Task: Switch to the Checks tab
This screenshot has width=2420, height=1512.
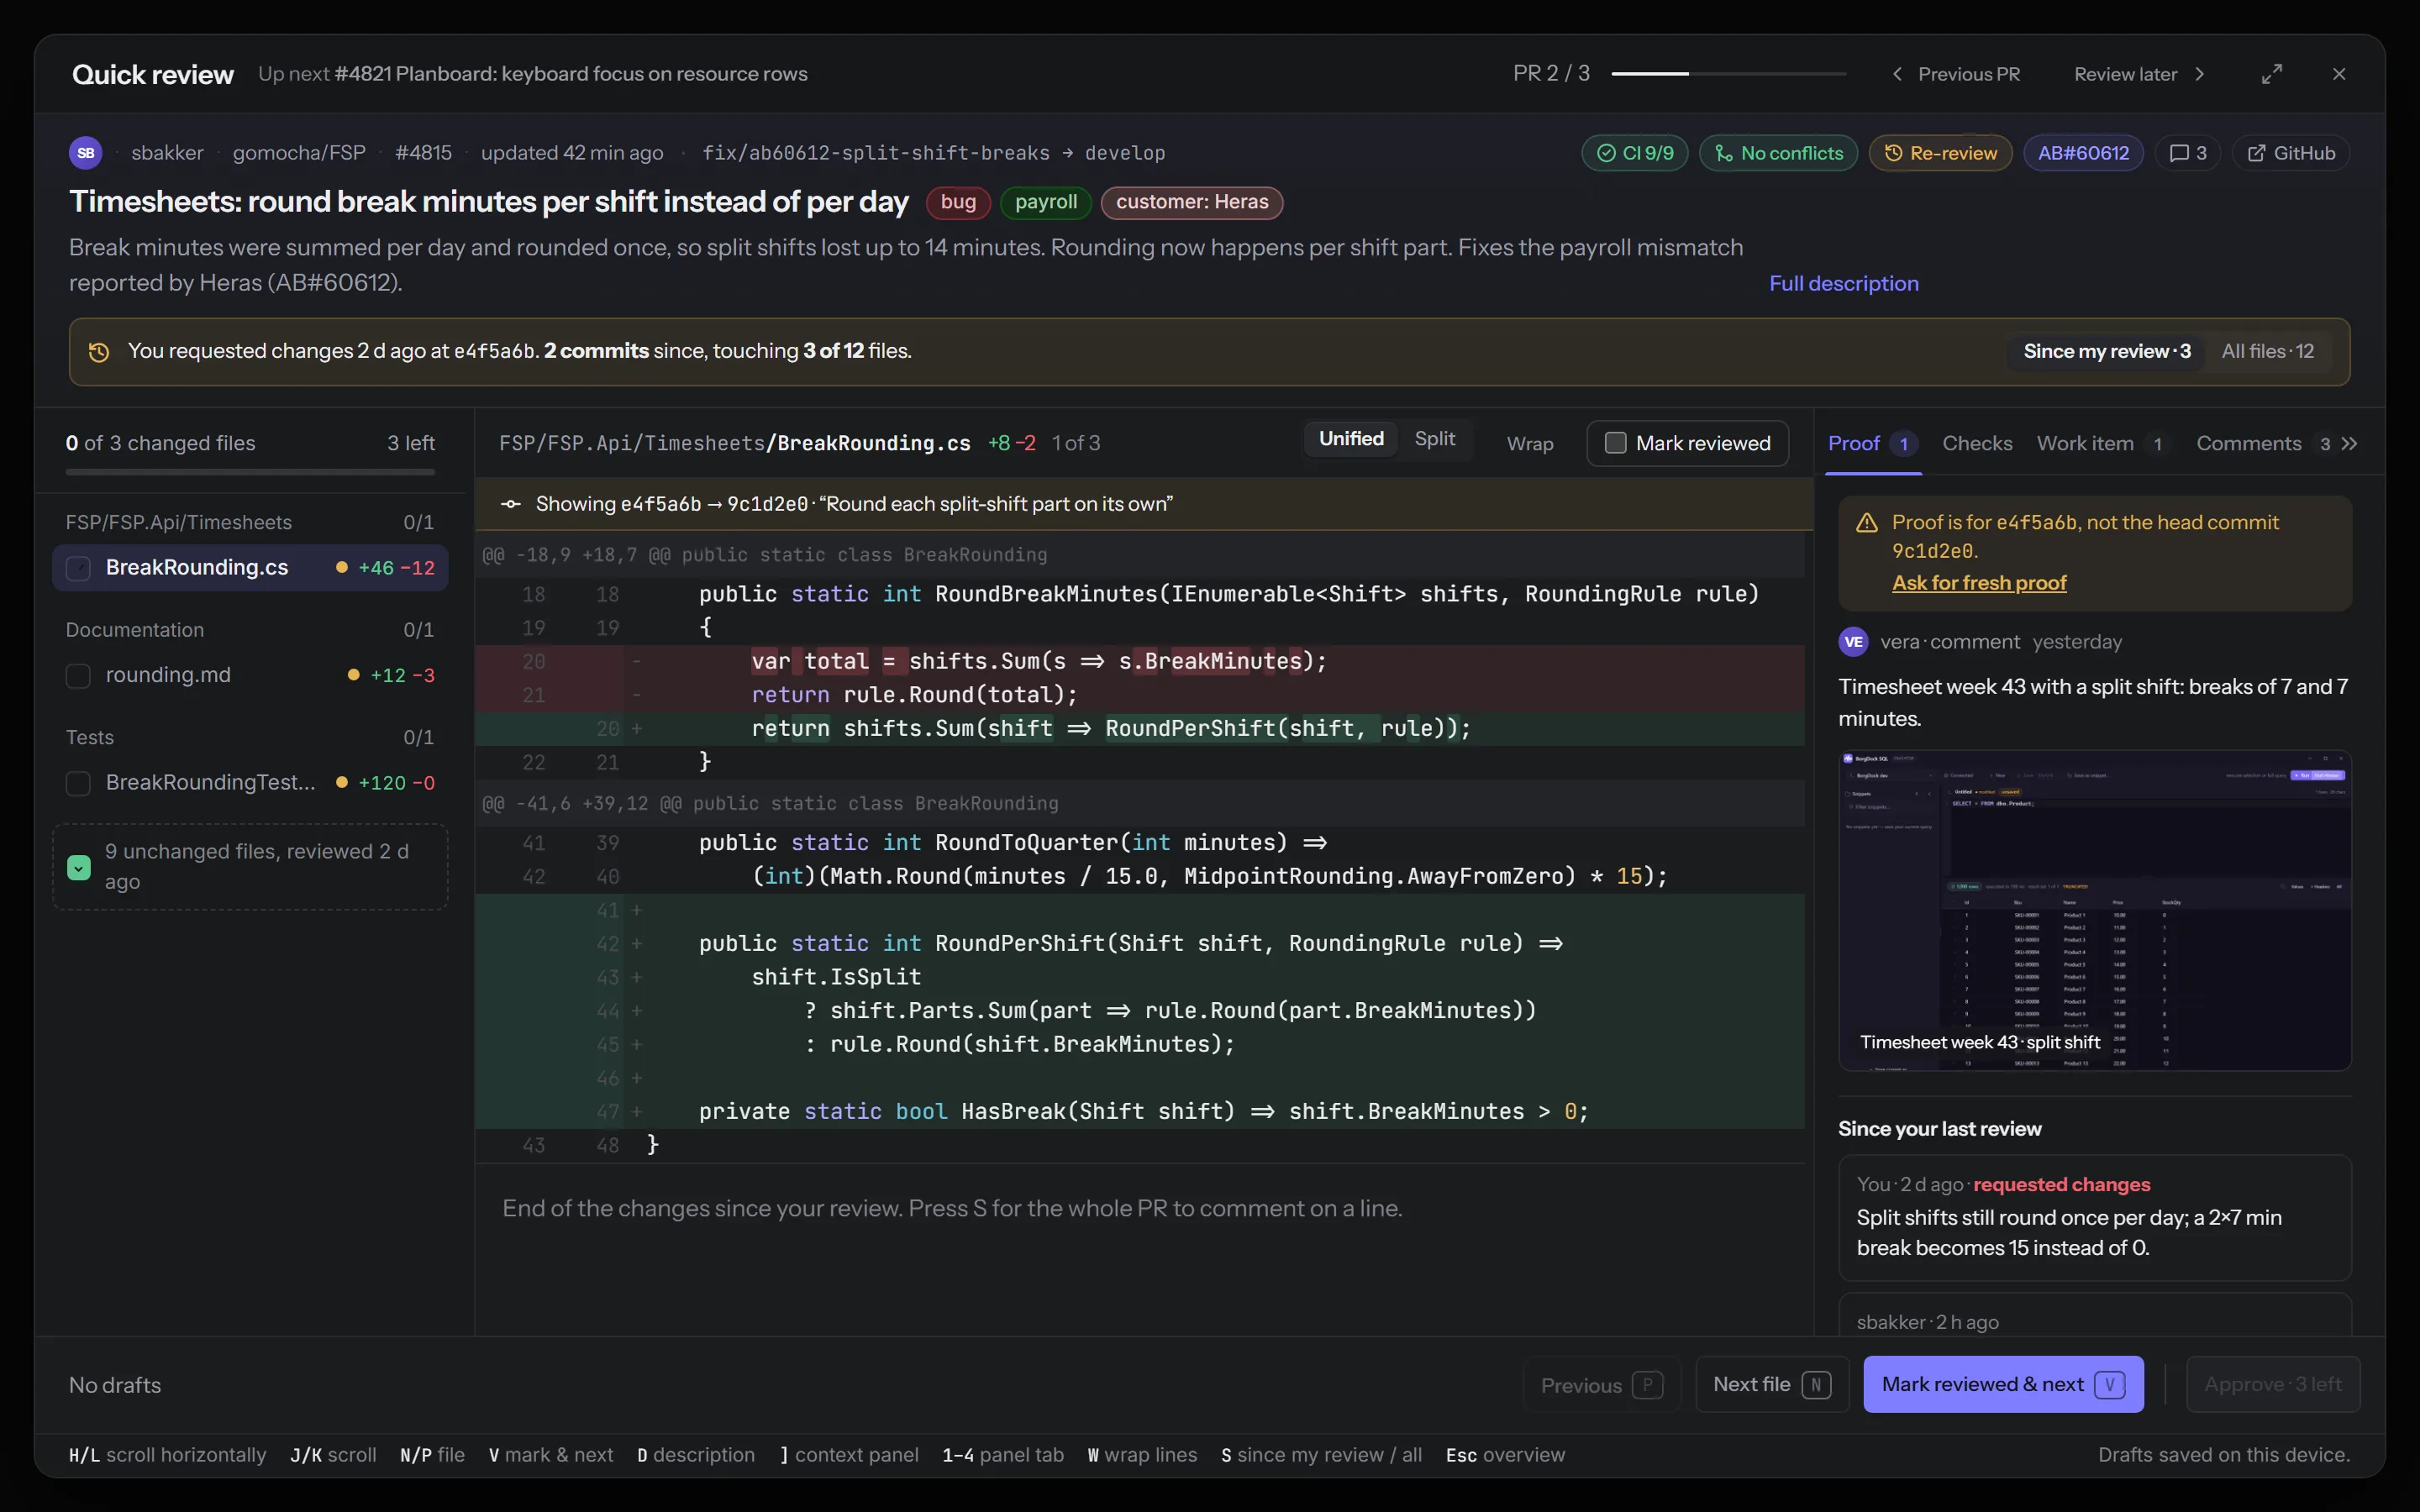Action: click(x=1977, y=444)
